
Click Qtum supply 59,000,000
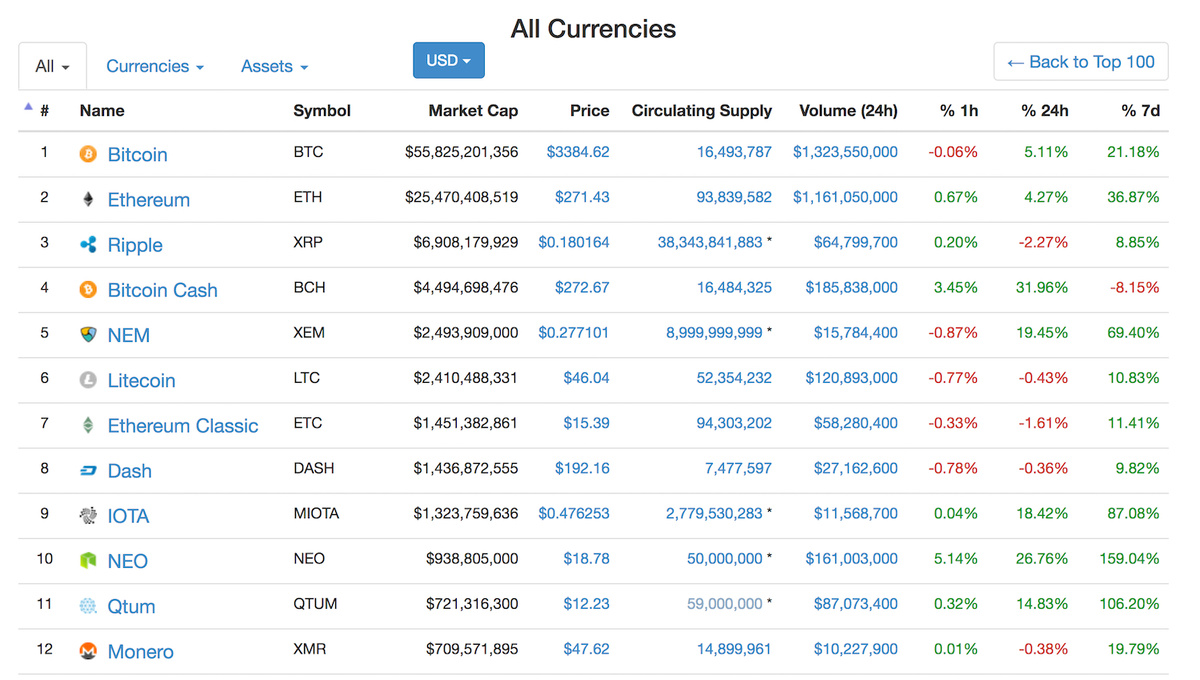point(725,604)
